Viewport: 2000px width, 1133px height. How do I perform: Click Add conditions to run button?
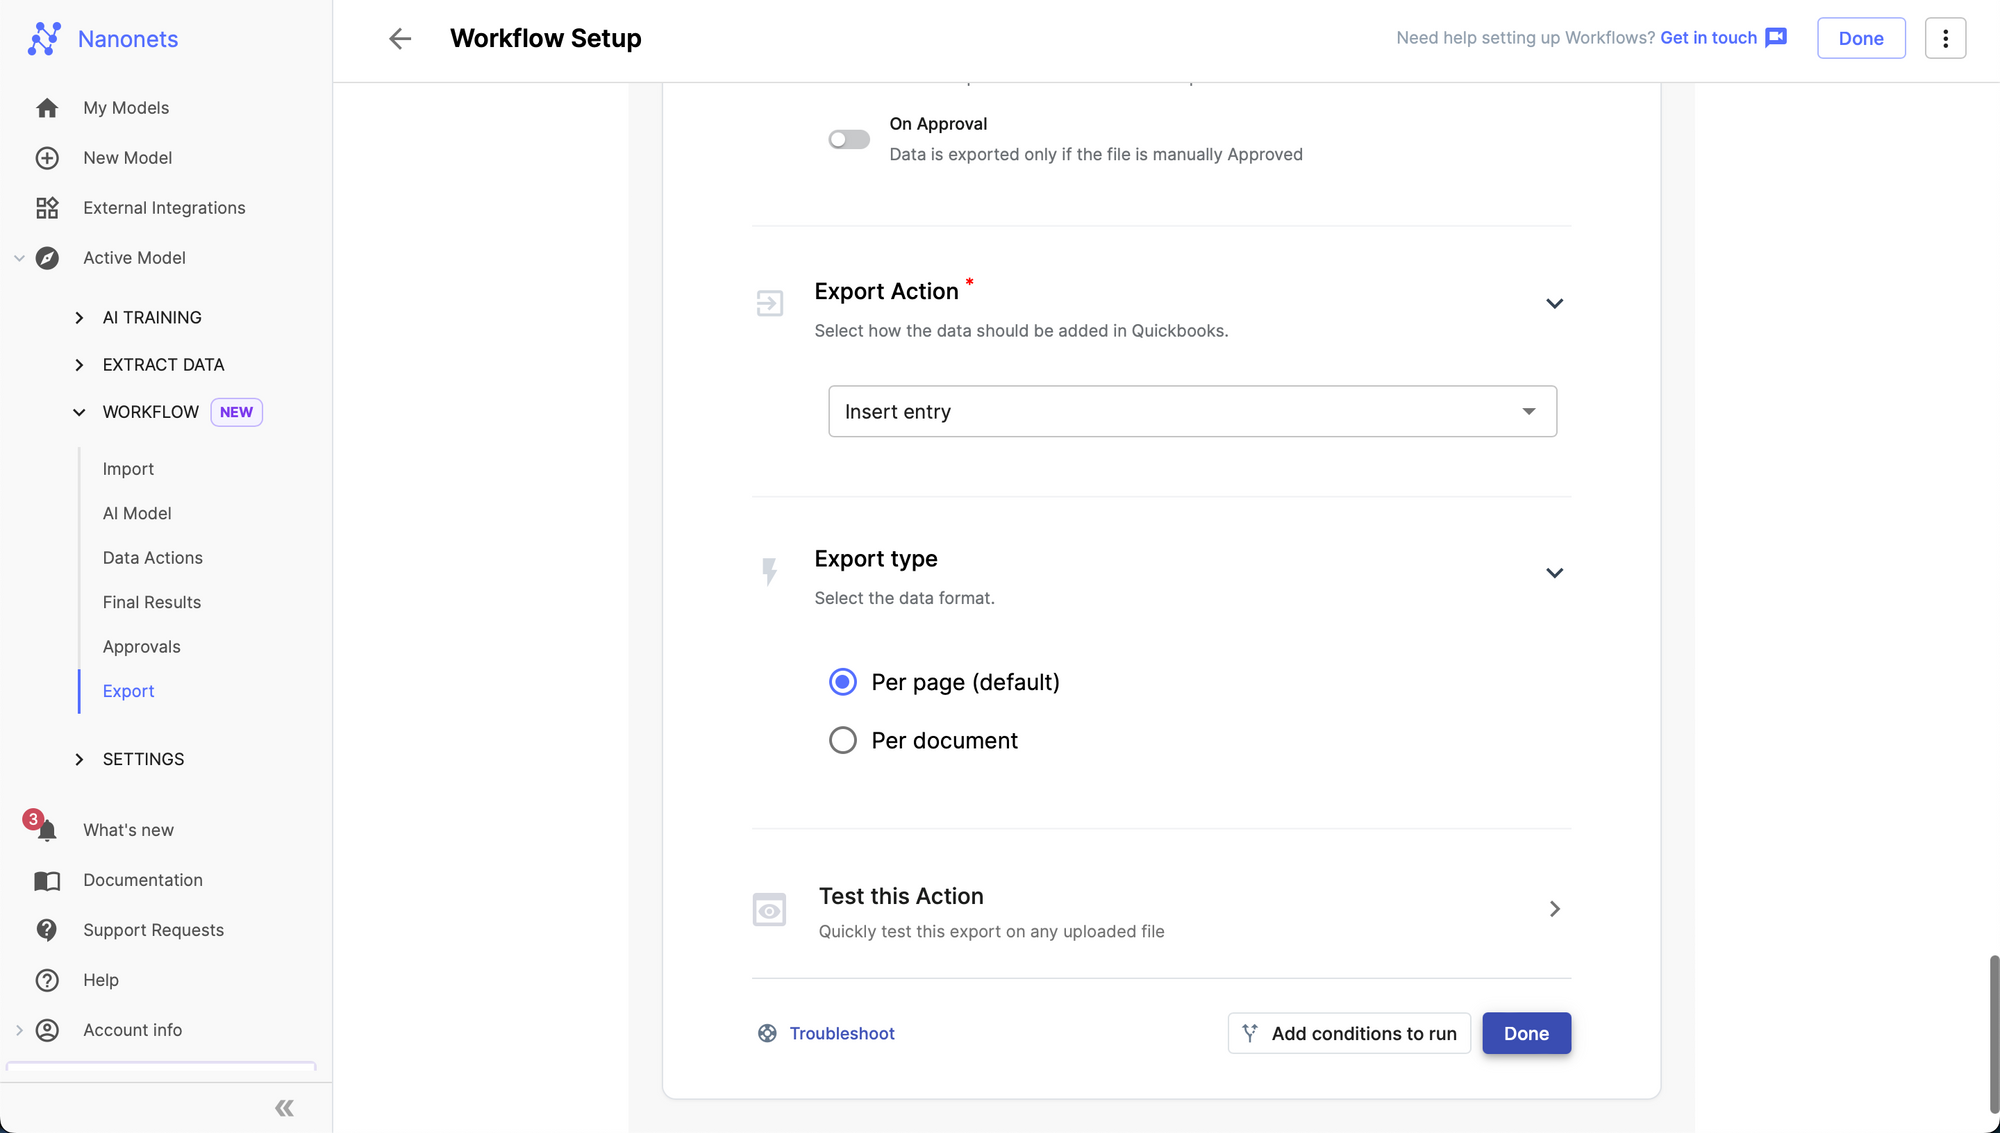coord(1349,1033)
